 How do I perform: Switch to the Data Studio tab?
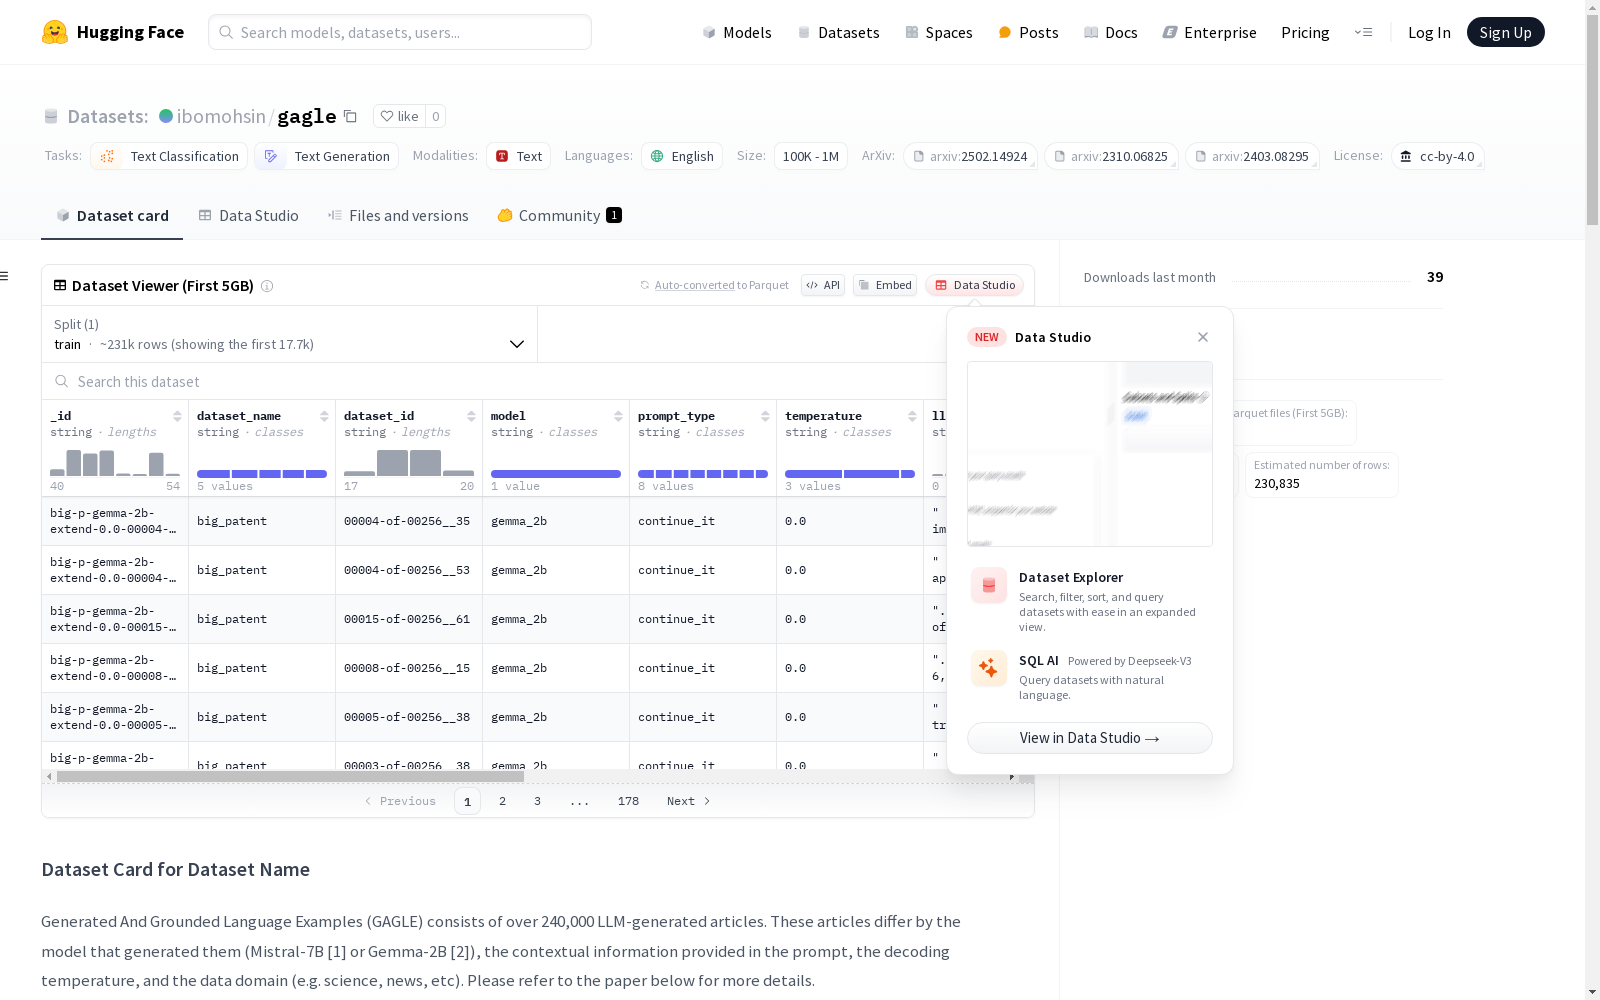pyautogui.click(x=249, y=216)
